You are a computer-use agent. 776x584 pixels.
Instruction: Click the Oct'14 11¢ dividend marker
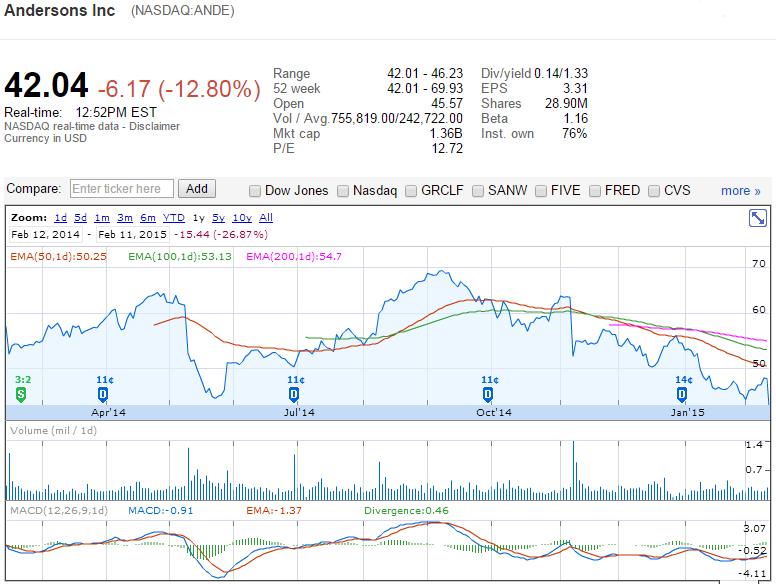tap(487, 394)
